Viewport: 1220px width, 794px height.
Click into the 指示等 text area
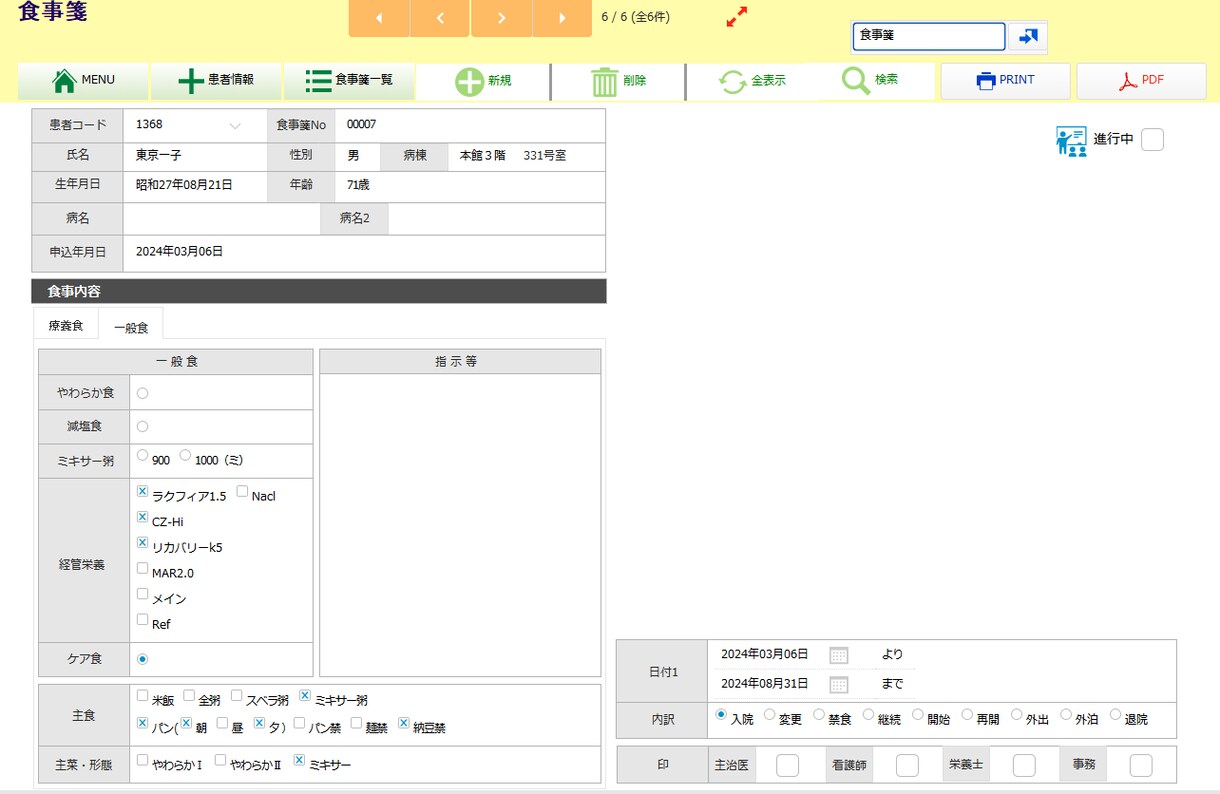460,524
